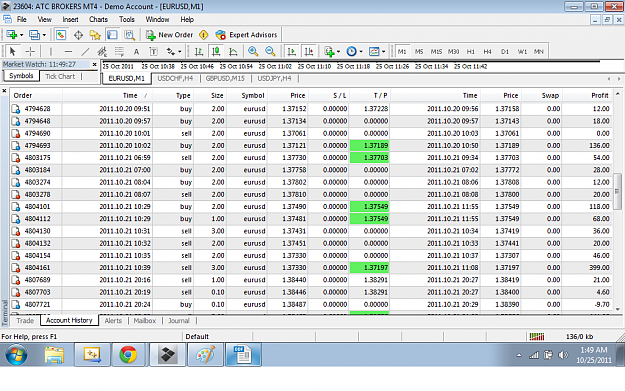Switch to the Journal tab
This screenshot has width=625, height=391.
coord(179,320)
